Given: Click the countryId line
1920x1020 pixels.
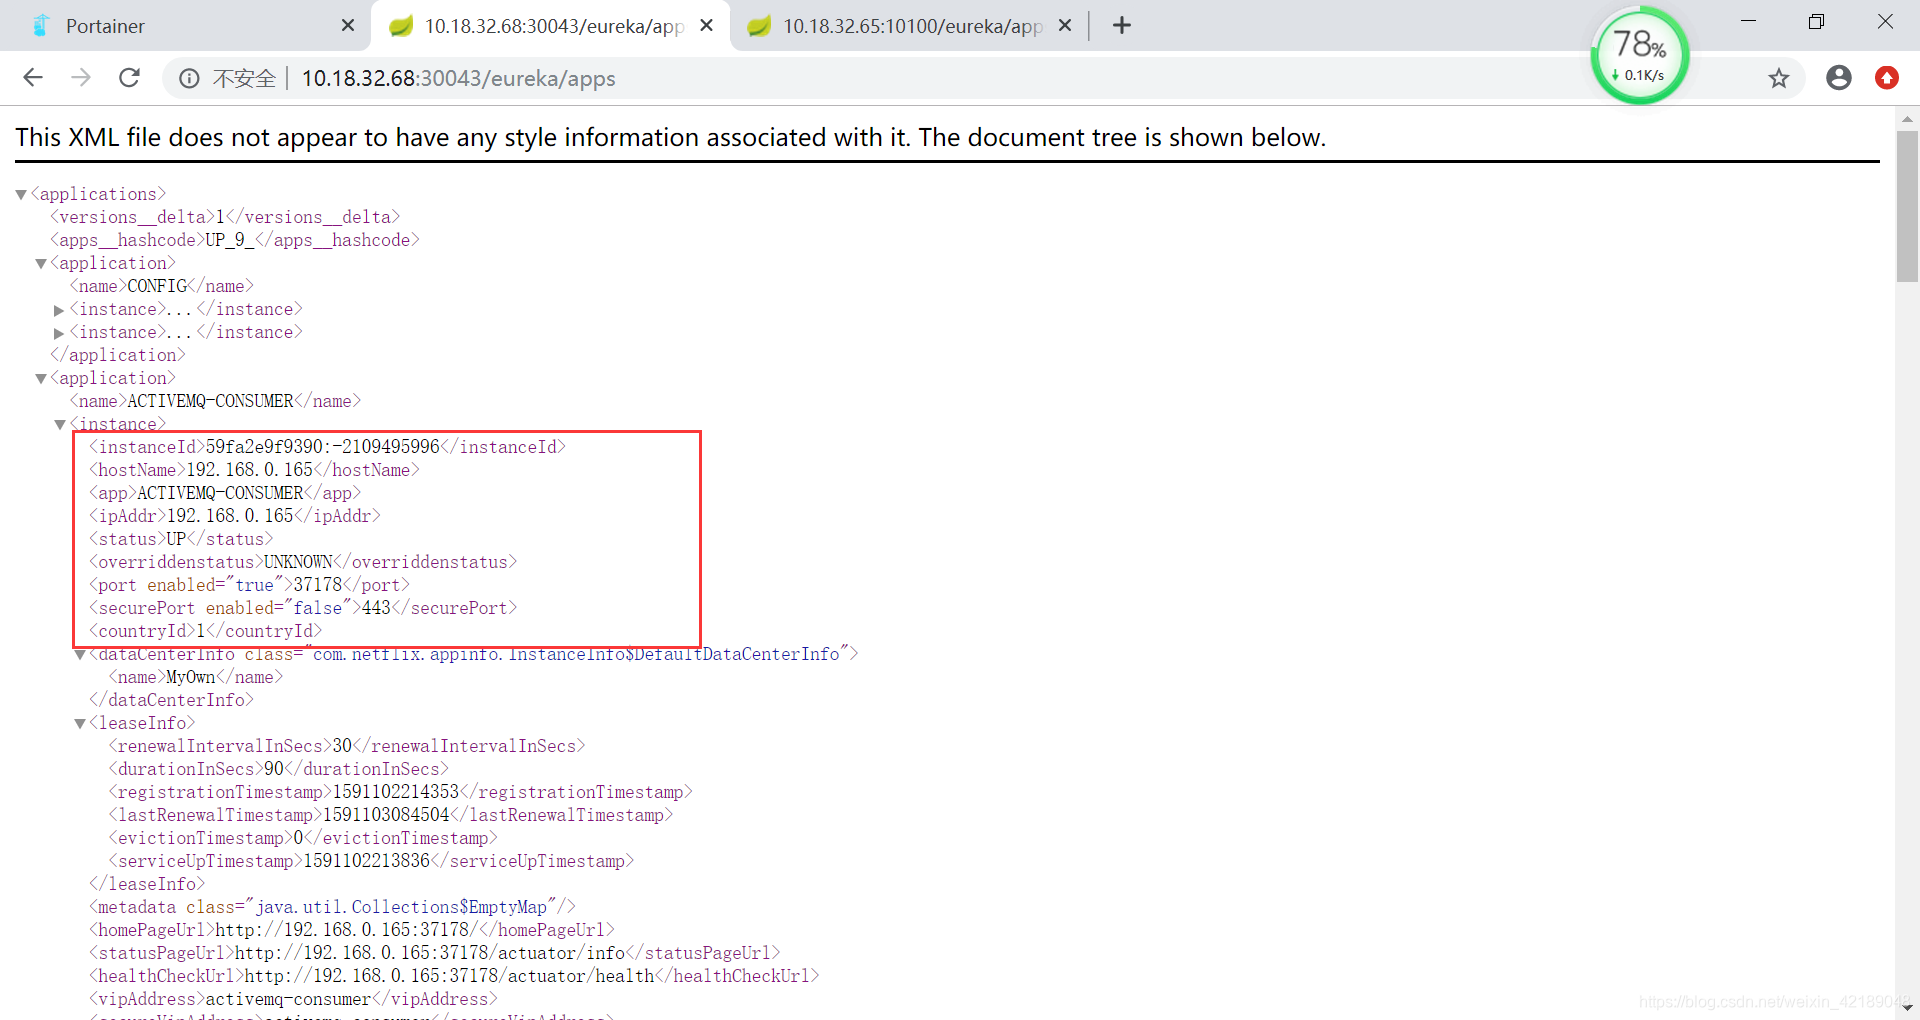Looking at the screenshot, I should click(206, 631).
